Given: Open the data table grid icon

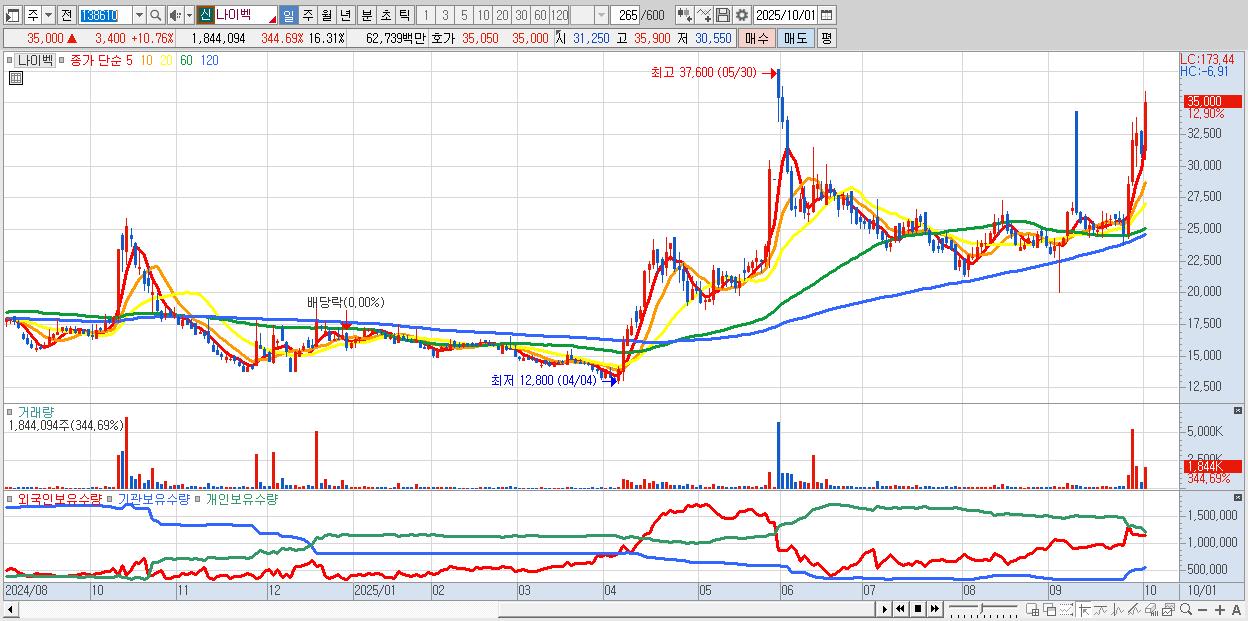Looking at the screenshot, I should click(15, 78).
